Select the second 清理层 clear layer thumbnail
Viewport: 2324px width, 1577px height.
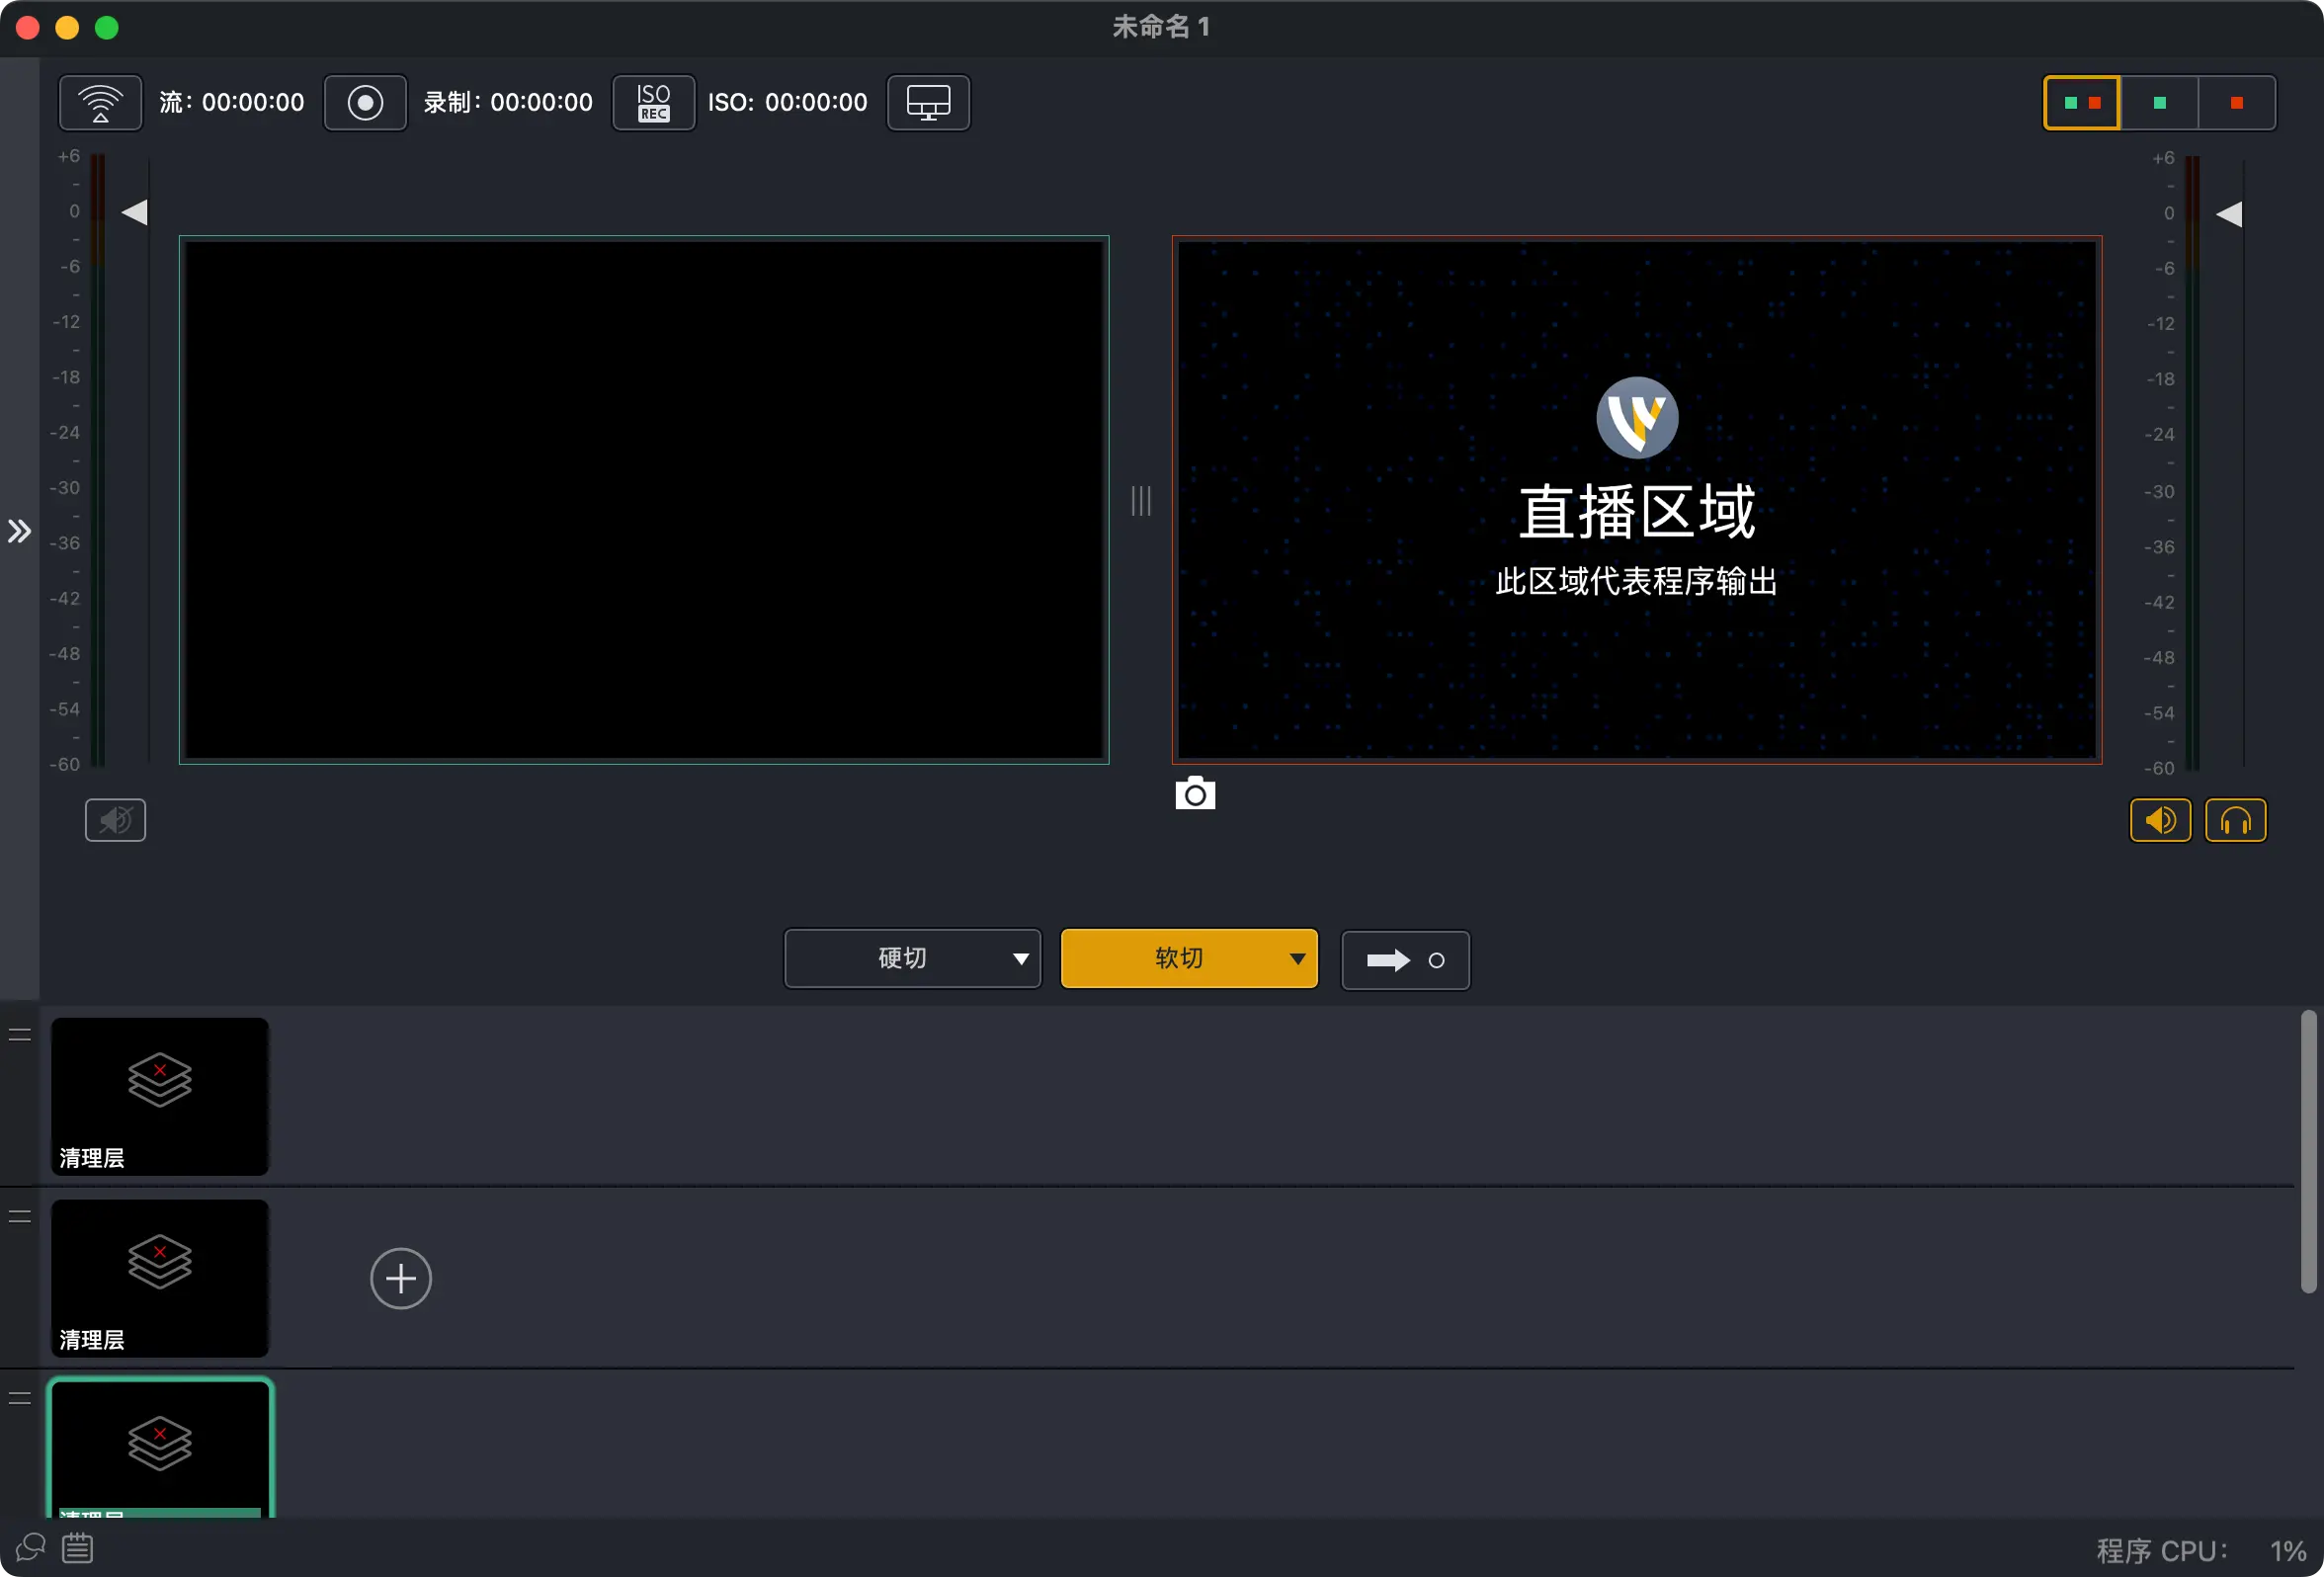pos(160,1277)
